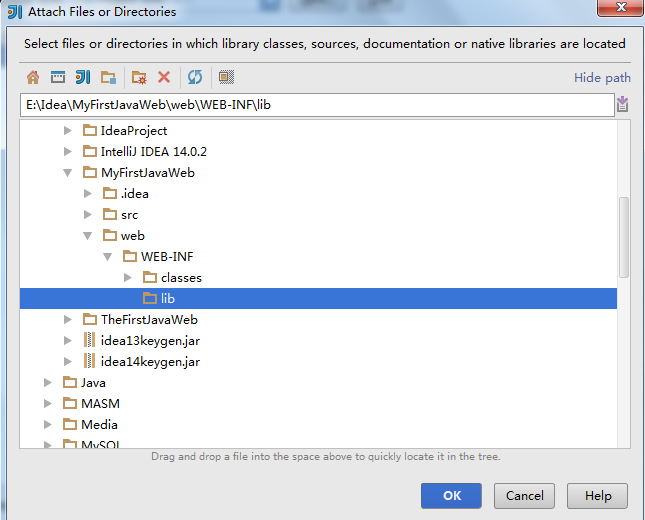Open recent paths history icon beside path field

click(622, 104)
